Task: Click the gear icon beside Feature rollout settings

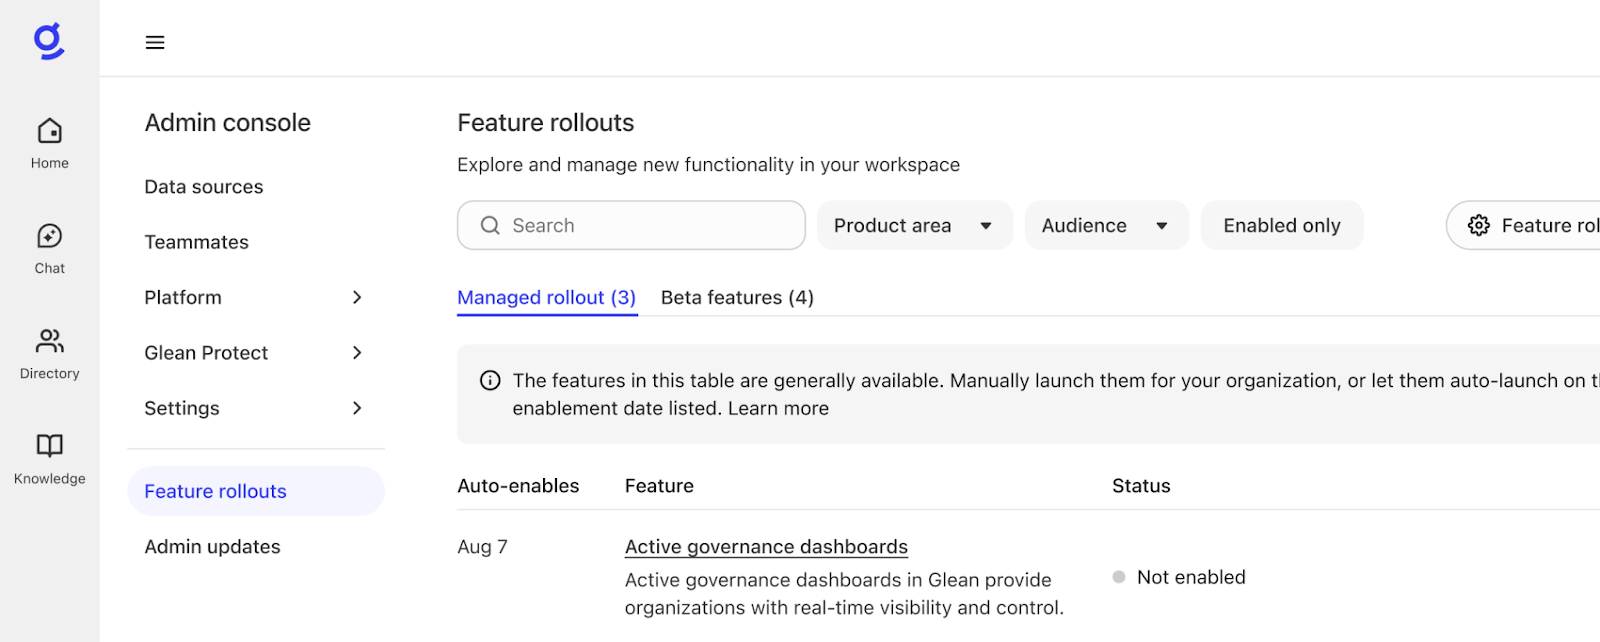Action: pyautogui.click(x=1479, y=226)
